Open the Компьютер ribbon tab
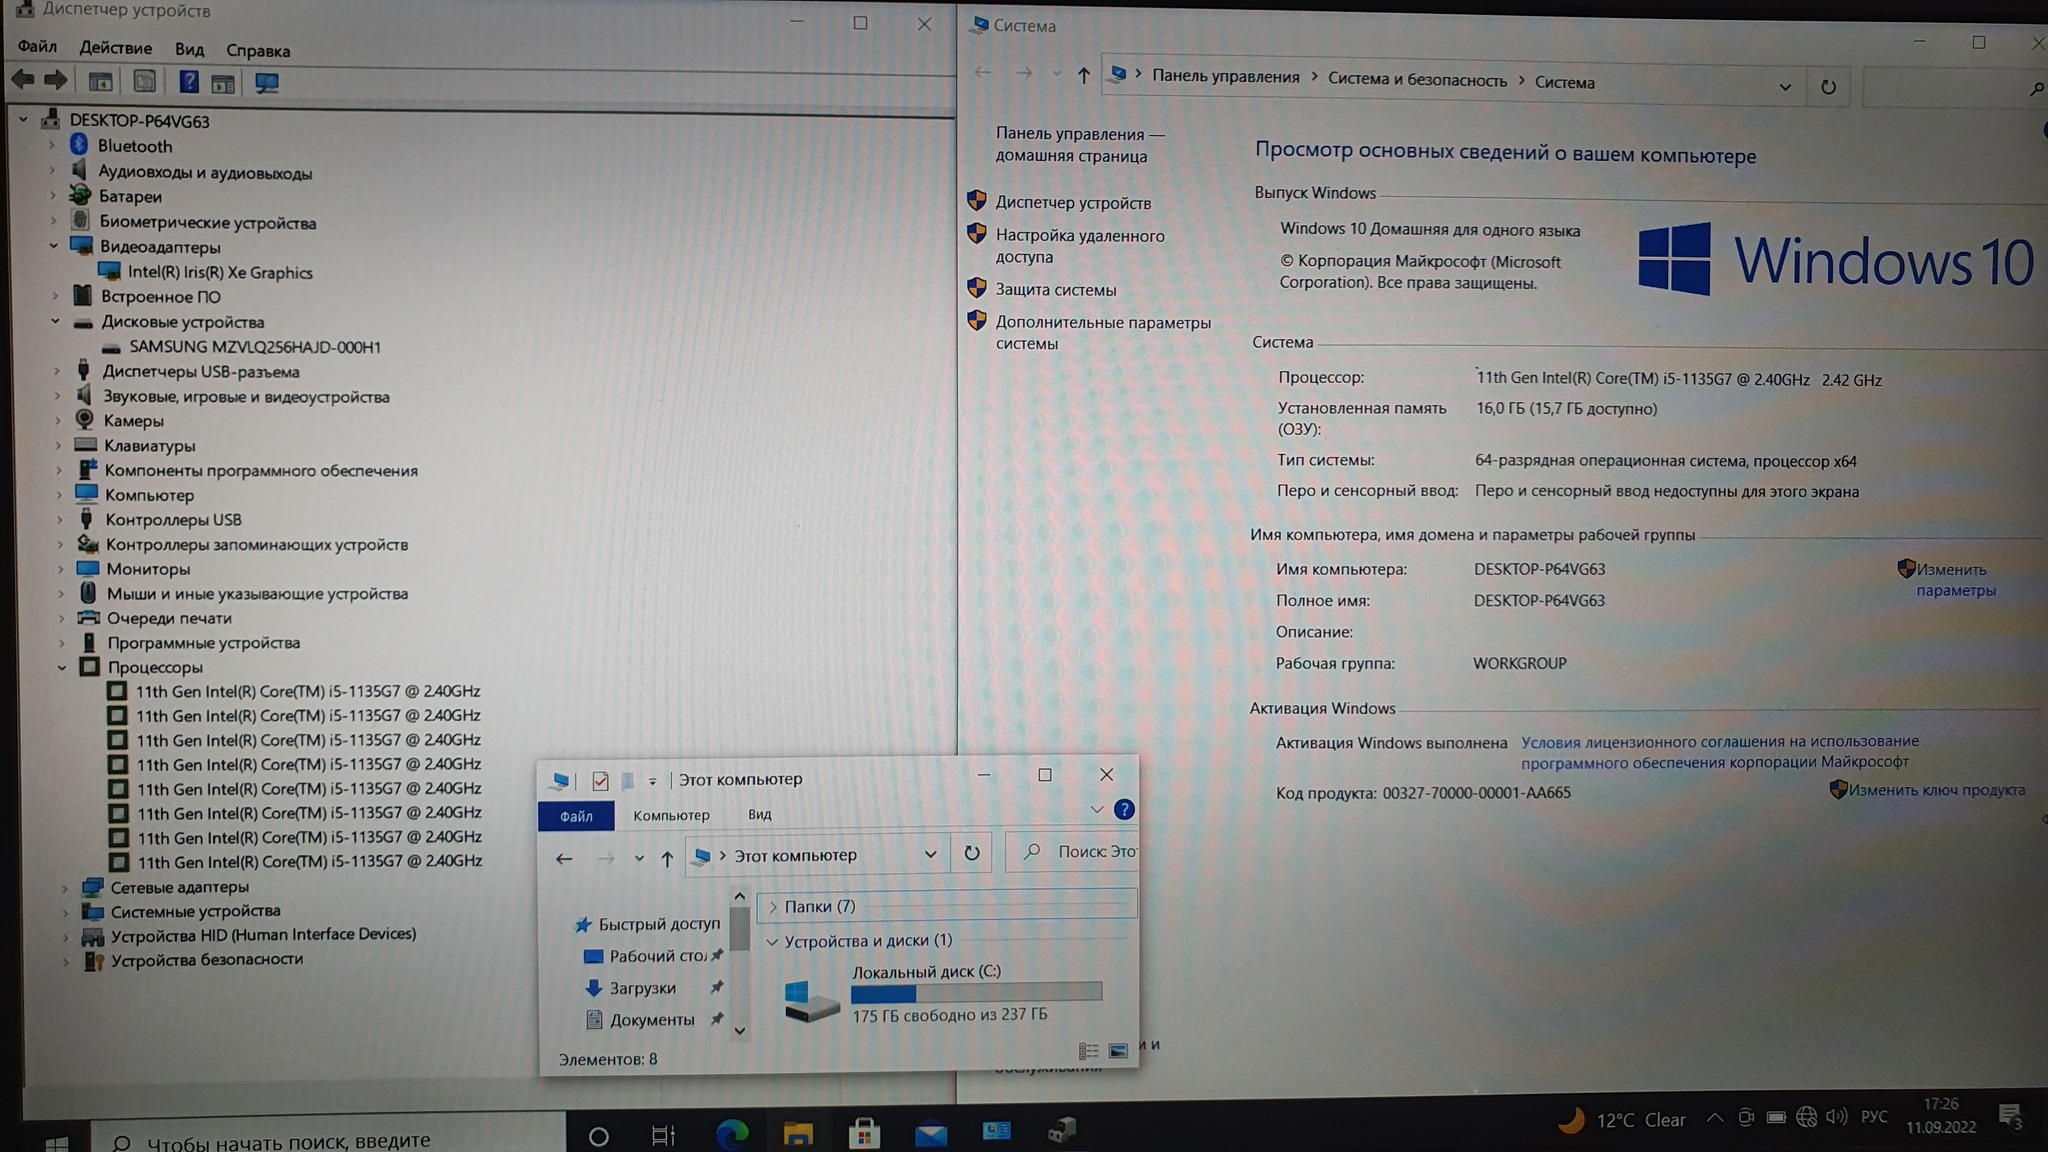The width and height of the screenshot is (2048, 1152). coord(671,815)
